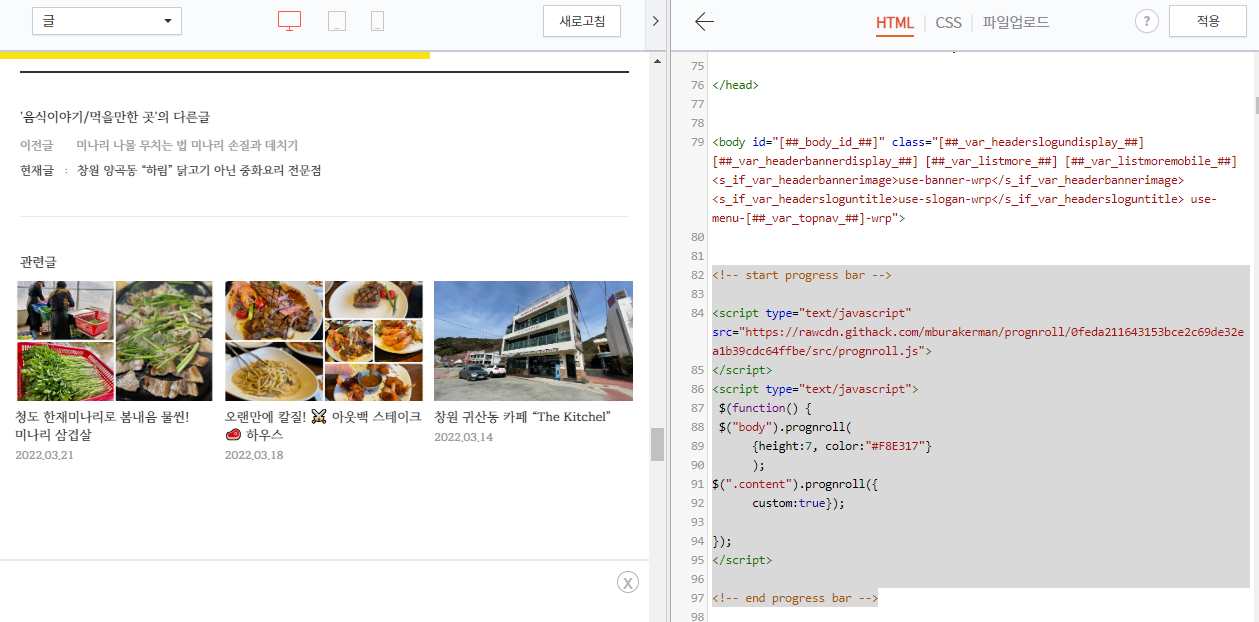This screenshot has width=1259, height=622.
Task: Go back using the left arrow icon
Action: [704, 22]
